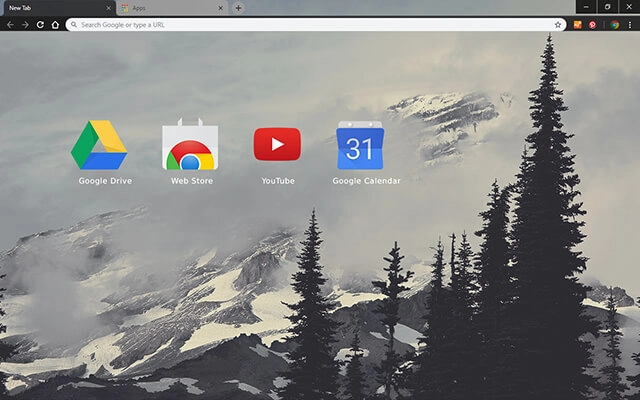Image resolution: width=640 pixels, height=400 pixels.
Task: Open the Chrome Web Store app icon
Action: pos(190,144)
